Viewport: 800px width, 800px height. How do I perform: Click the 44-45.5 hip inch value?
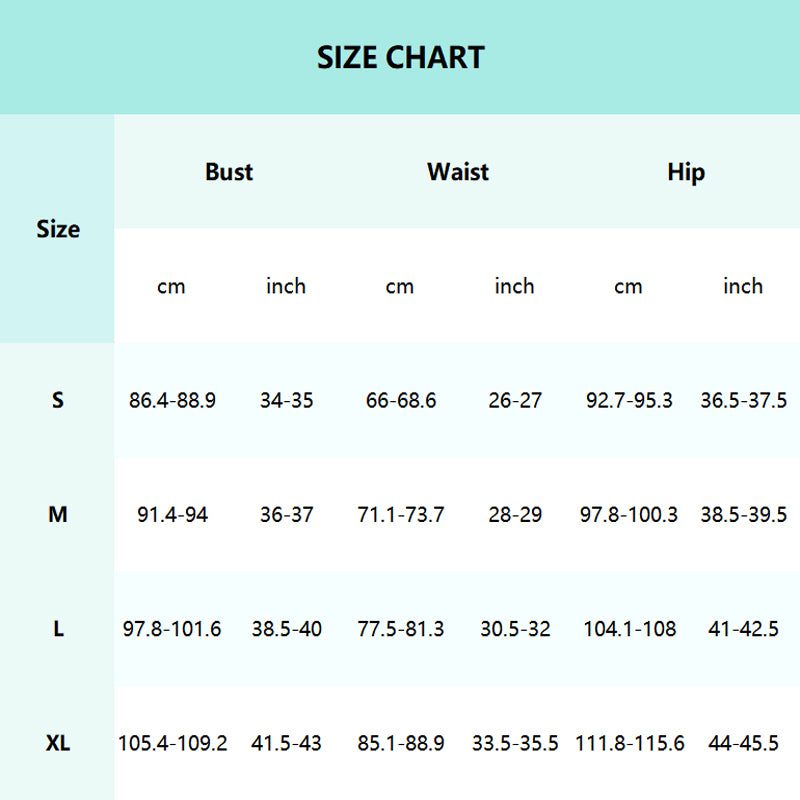pyautogui.click(x=743, y=744)
